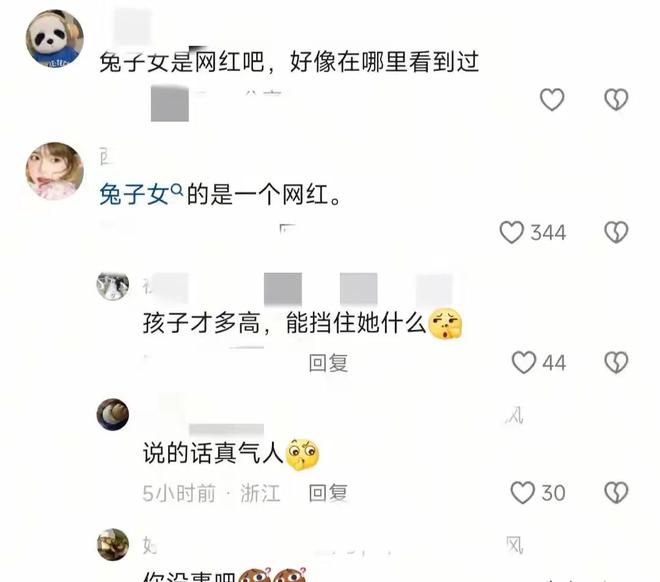Open the cat avatar profile
660x582 pixels.
point(113,286)
